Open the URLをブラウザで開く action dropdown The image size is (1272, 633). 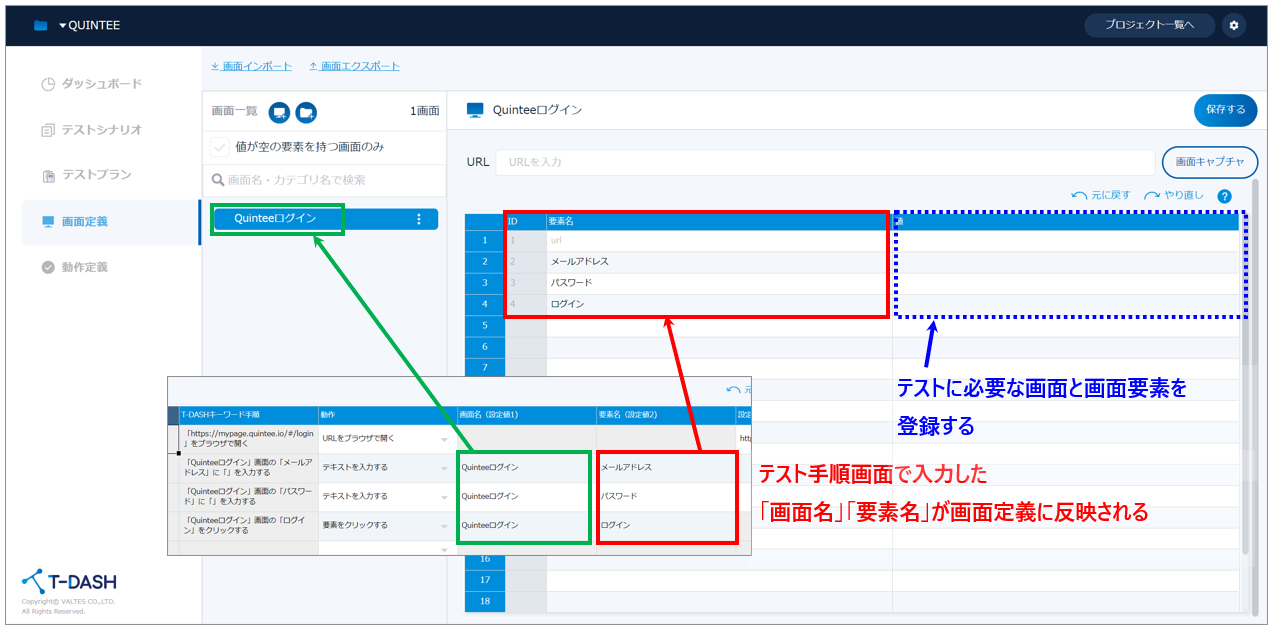(444, 439)
